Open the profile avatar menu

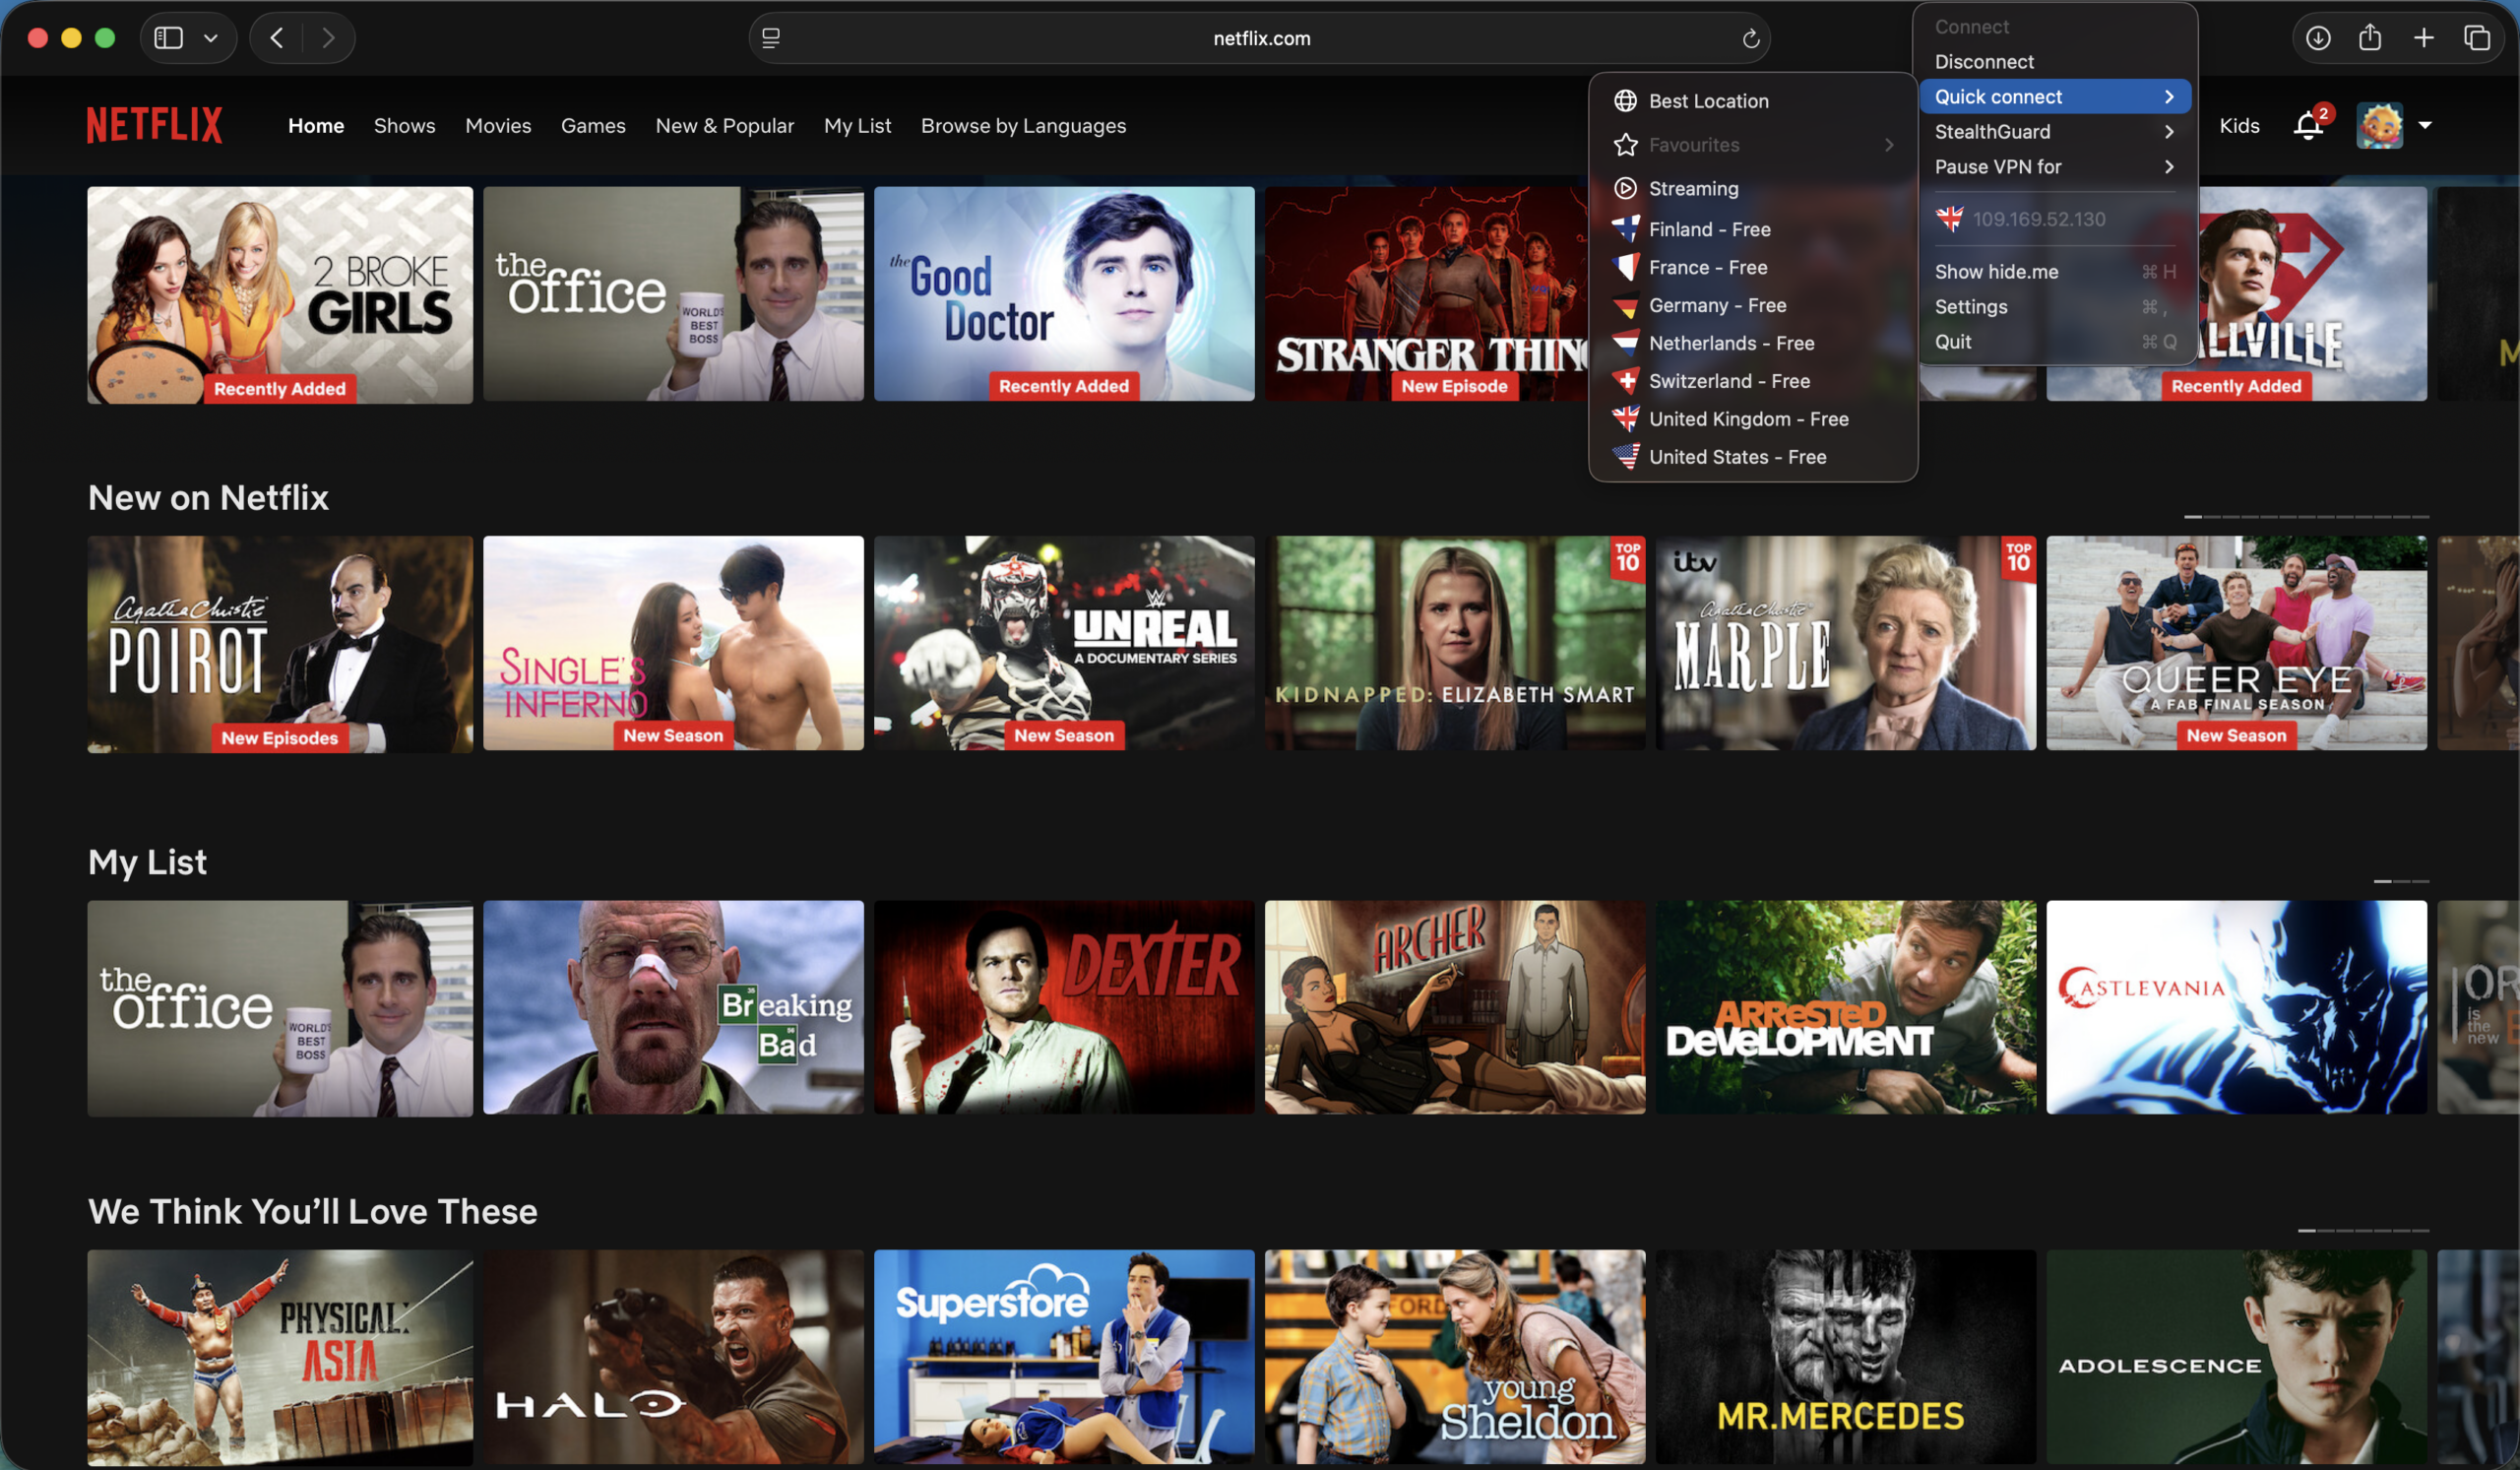(x=2379, y=125)
